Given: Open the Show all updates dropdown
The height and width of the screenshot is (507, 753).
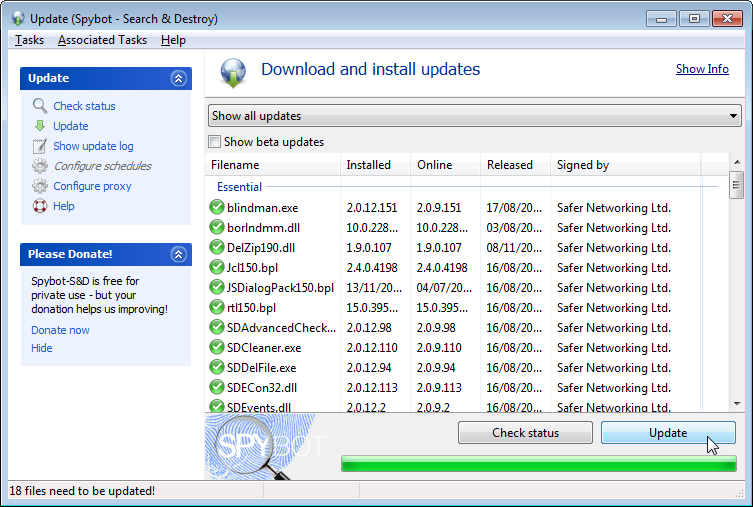Looking at the screenshot, I should tap(475, 116).
